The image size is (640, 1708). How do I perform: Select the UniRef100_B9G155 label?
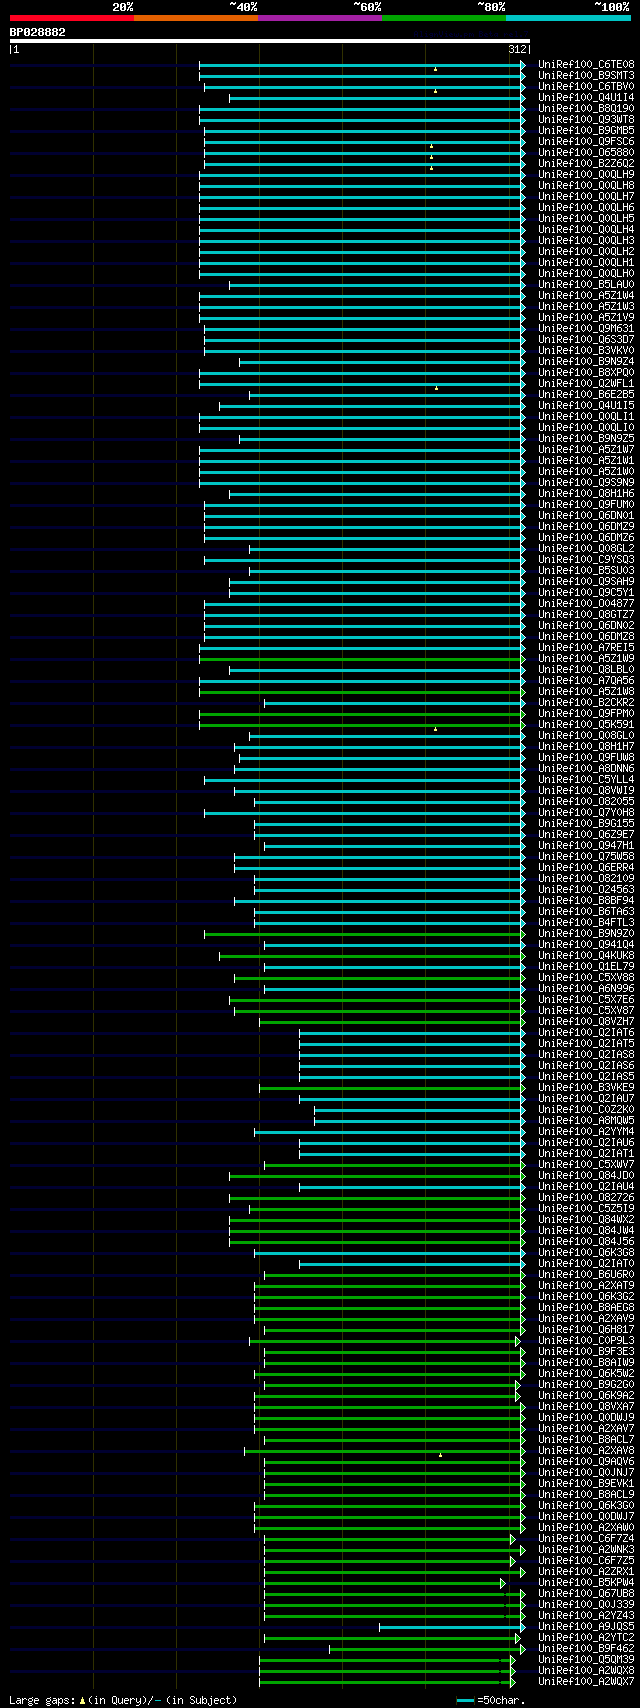(x=586, y=823)
